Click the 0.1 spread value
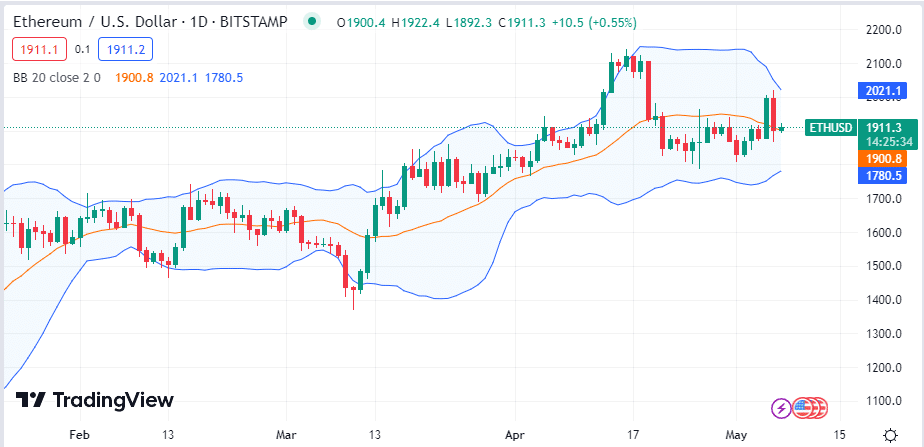Screen dimensions: 924x447 [x=82, y=49]
